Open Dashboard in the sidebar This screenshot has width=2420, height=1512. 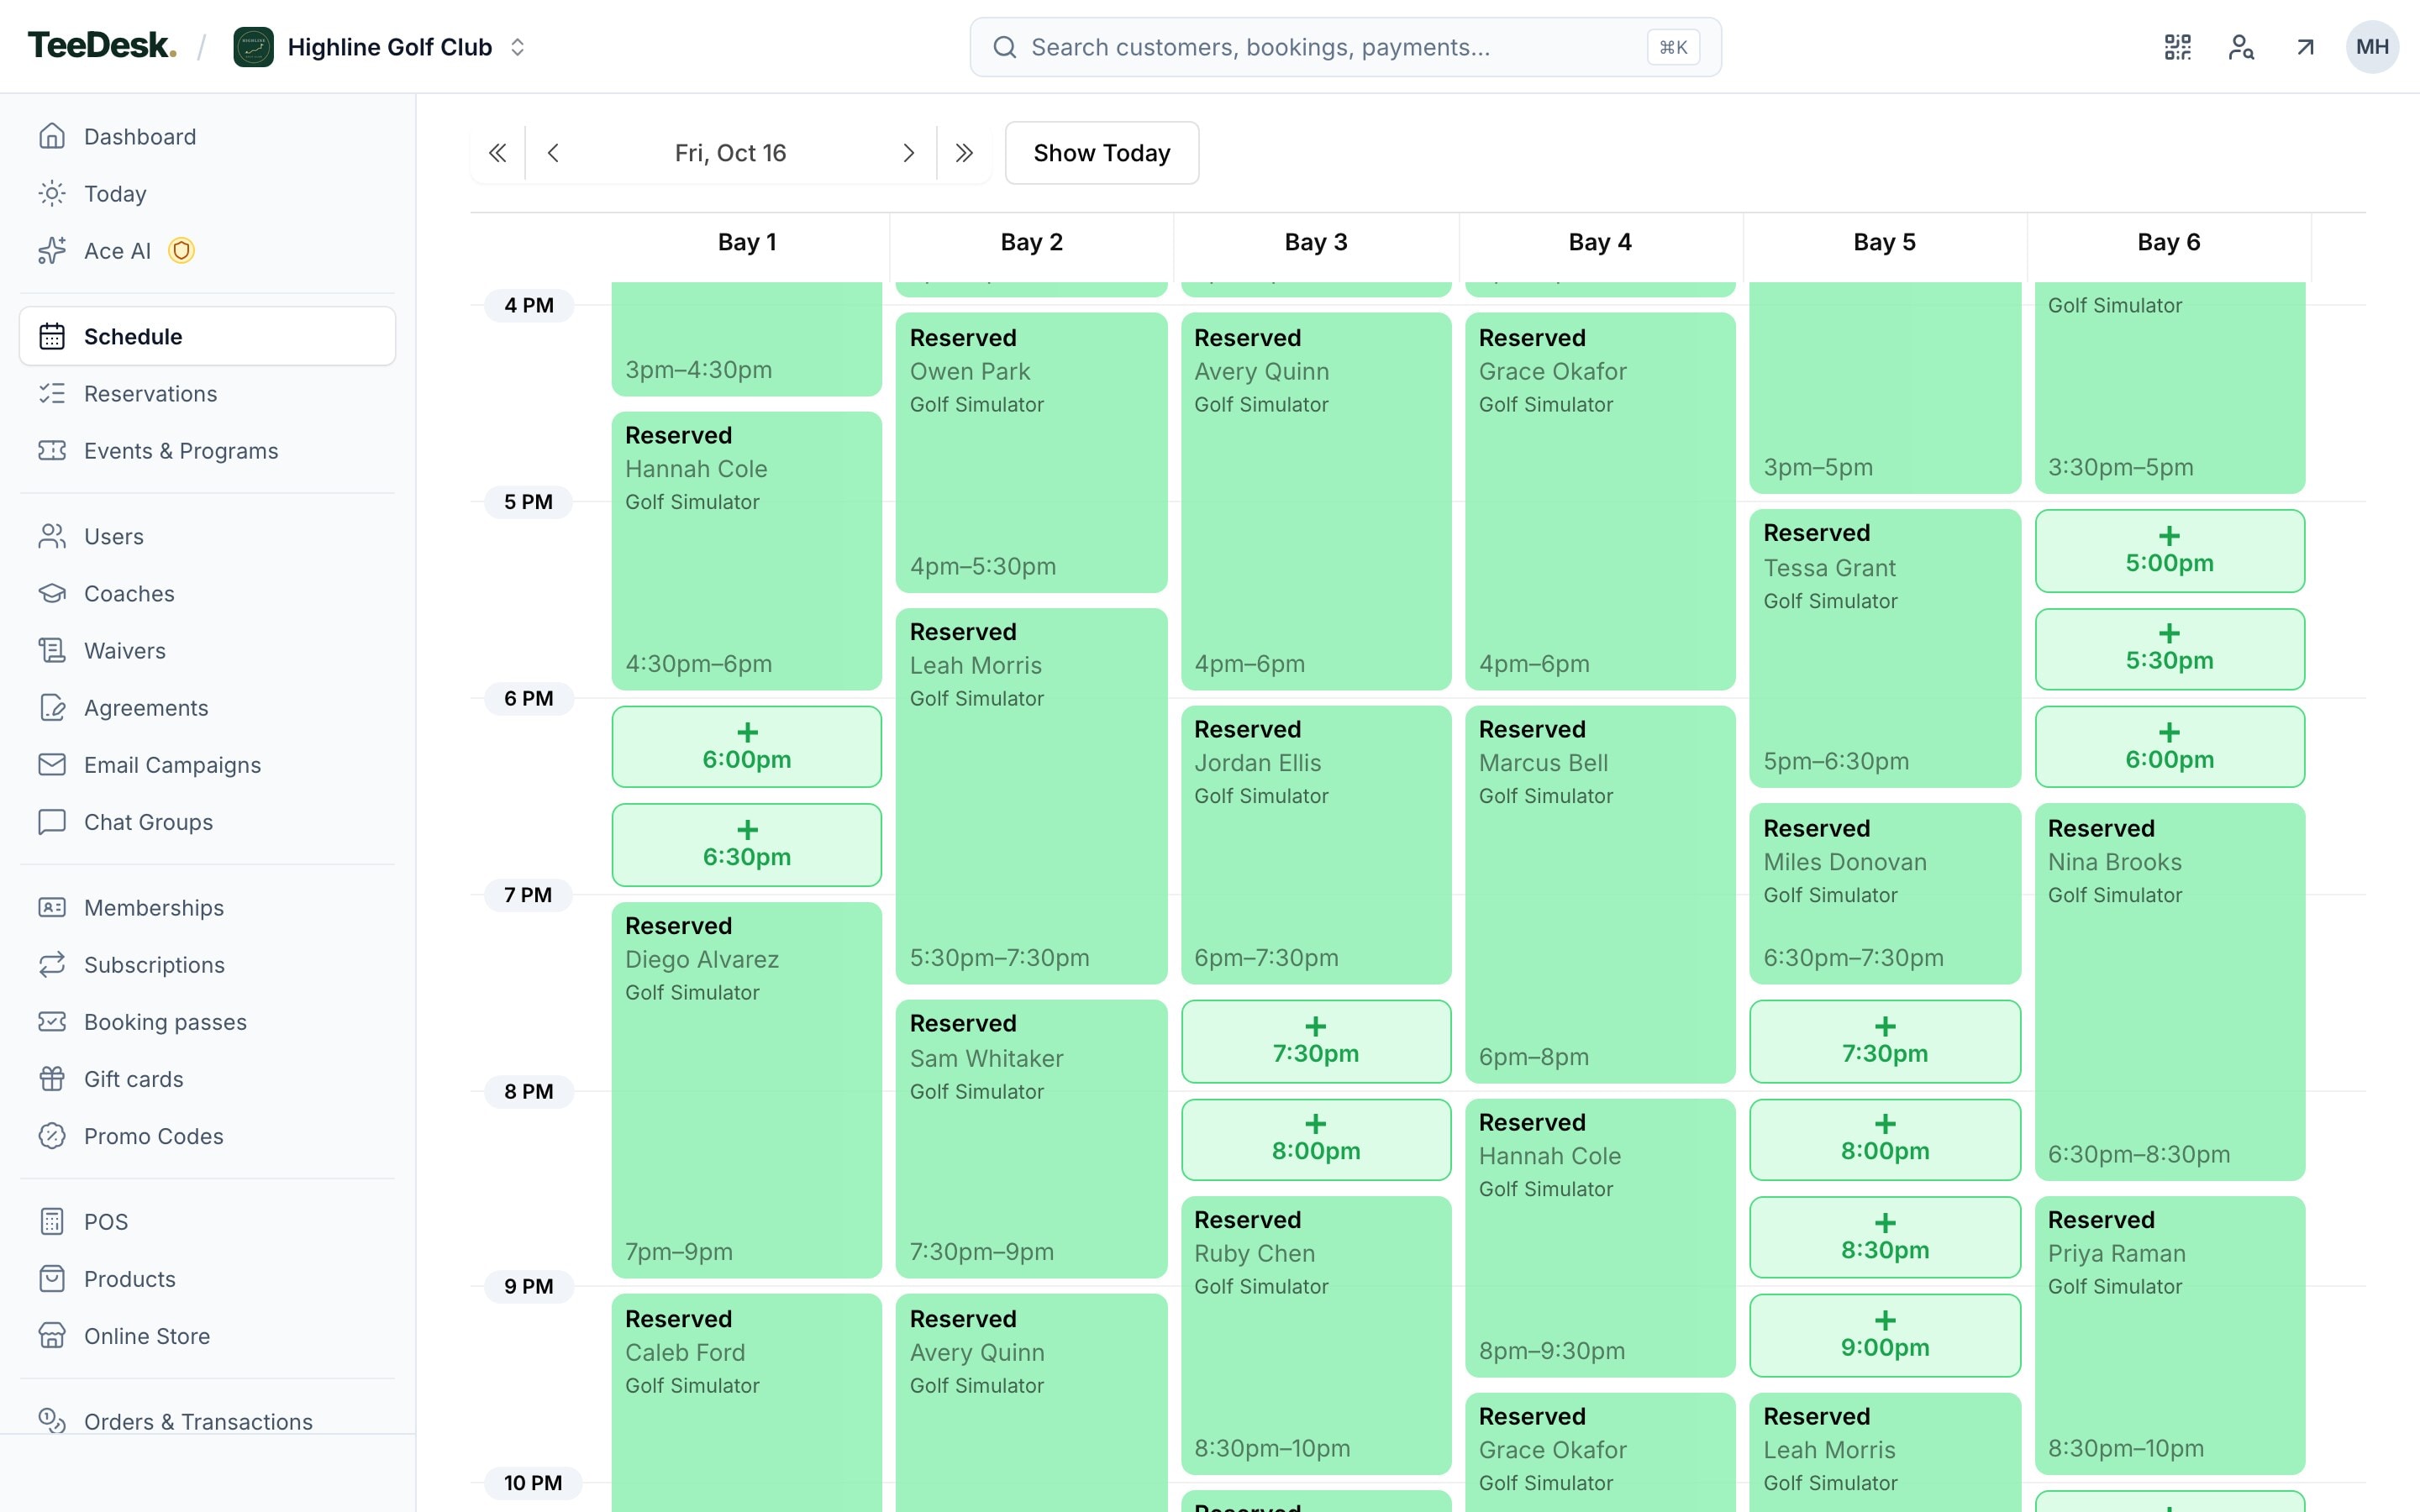[x=207, y=137]
